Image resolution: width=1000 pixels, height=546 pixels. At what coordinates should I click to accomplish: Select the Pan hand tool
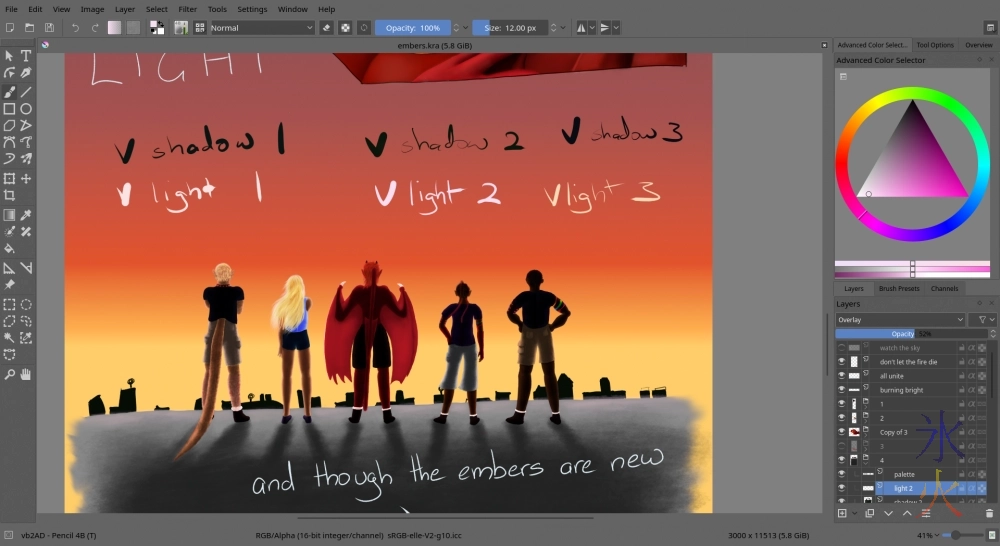(26, 374)
